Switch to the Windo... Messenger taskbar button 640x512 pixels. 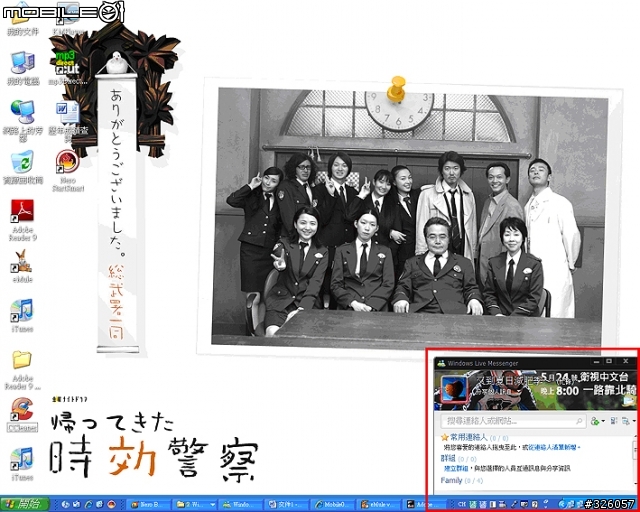coord(238,505)
